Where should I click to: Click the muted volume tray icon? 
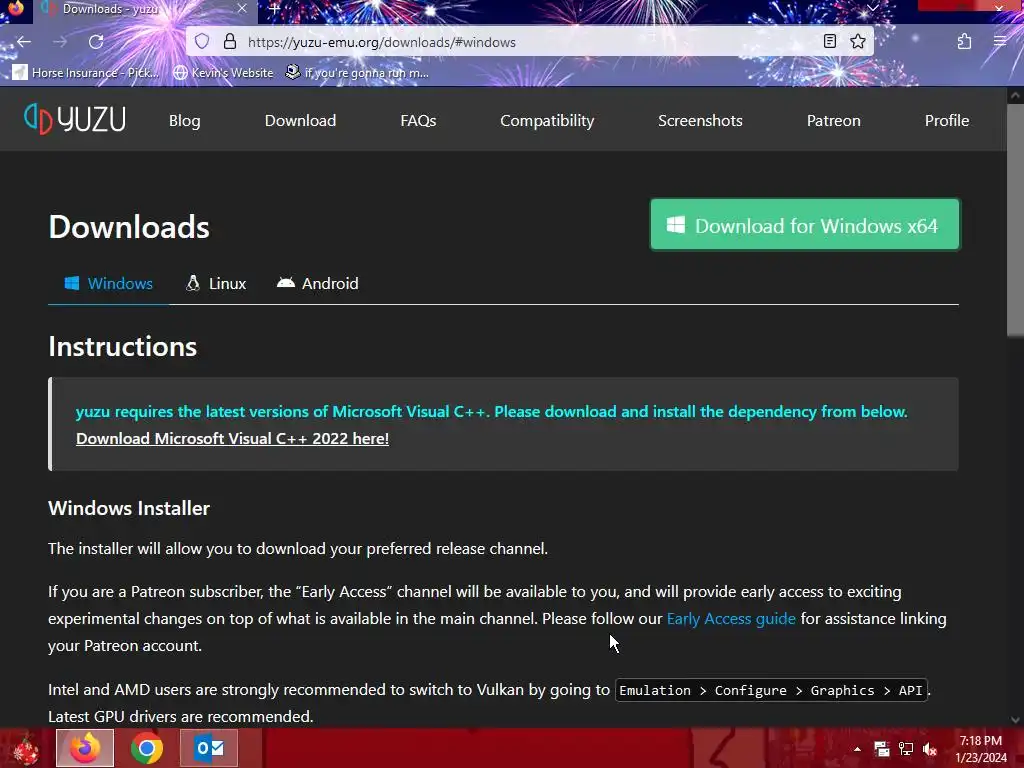click(930, 749)
